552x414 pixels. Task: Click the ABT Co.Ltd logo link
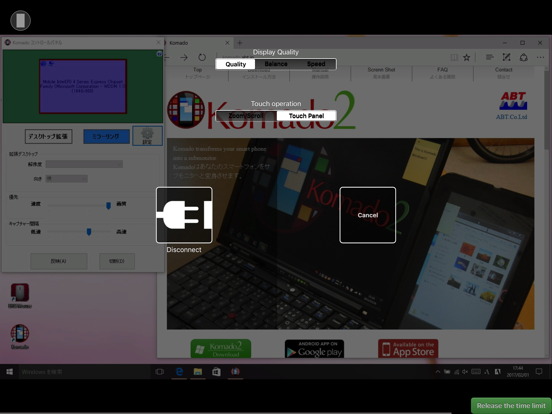click(512, 106)
